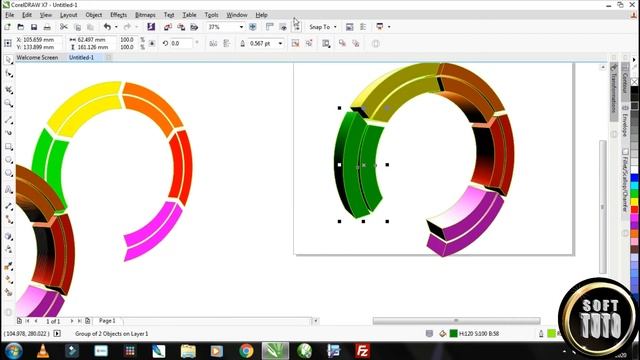This screenshot has width=640, height=360.
Task: Switch to the Welcome Screen tab
Action: (x=37, y=58)
